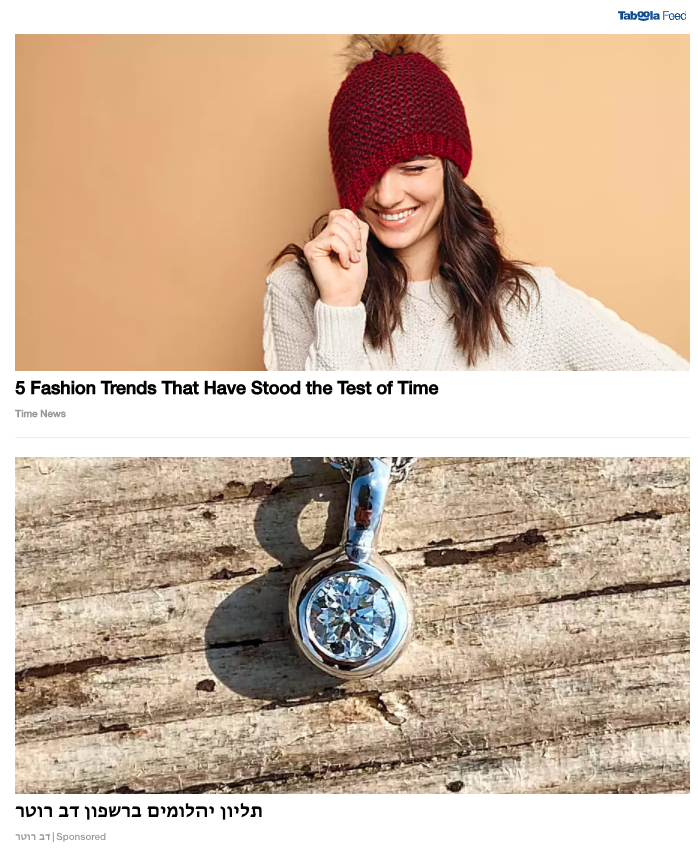The height and width of the screenshot is (851, 698).
Task: Open the Hebrew headline "תליון יהלומים ברשפון"
Action: [x=139, y=811]
